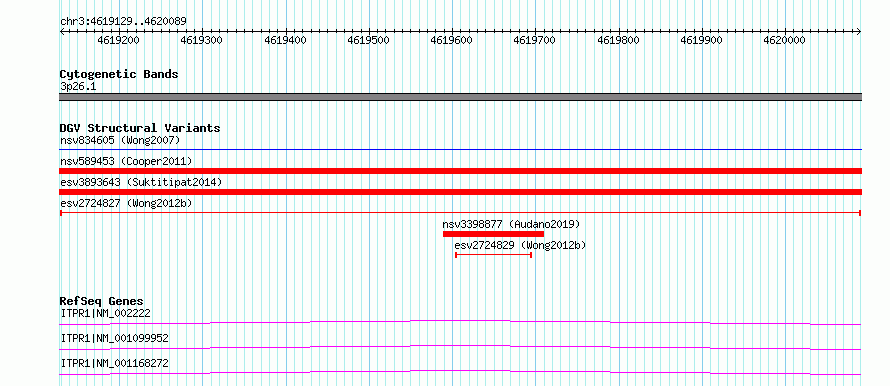Click the nsv3398877 (Audano2019) variant bar

pos(493,234)
